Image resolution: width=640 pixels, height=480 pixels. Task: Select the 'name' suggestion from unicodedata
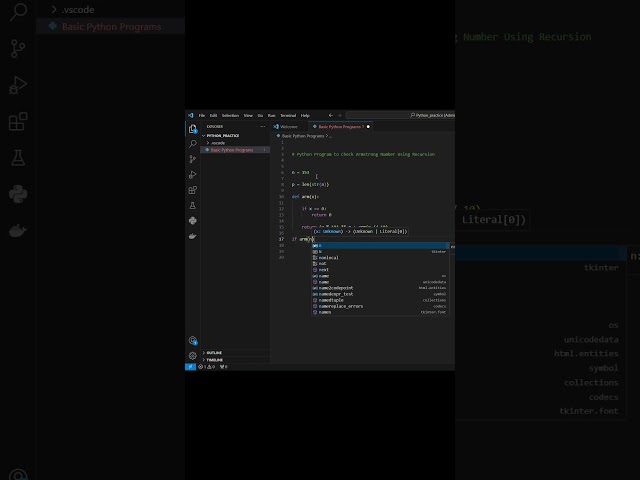[380, 282]
